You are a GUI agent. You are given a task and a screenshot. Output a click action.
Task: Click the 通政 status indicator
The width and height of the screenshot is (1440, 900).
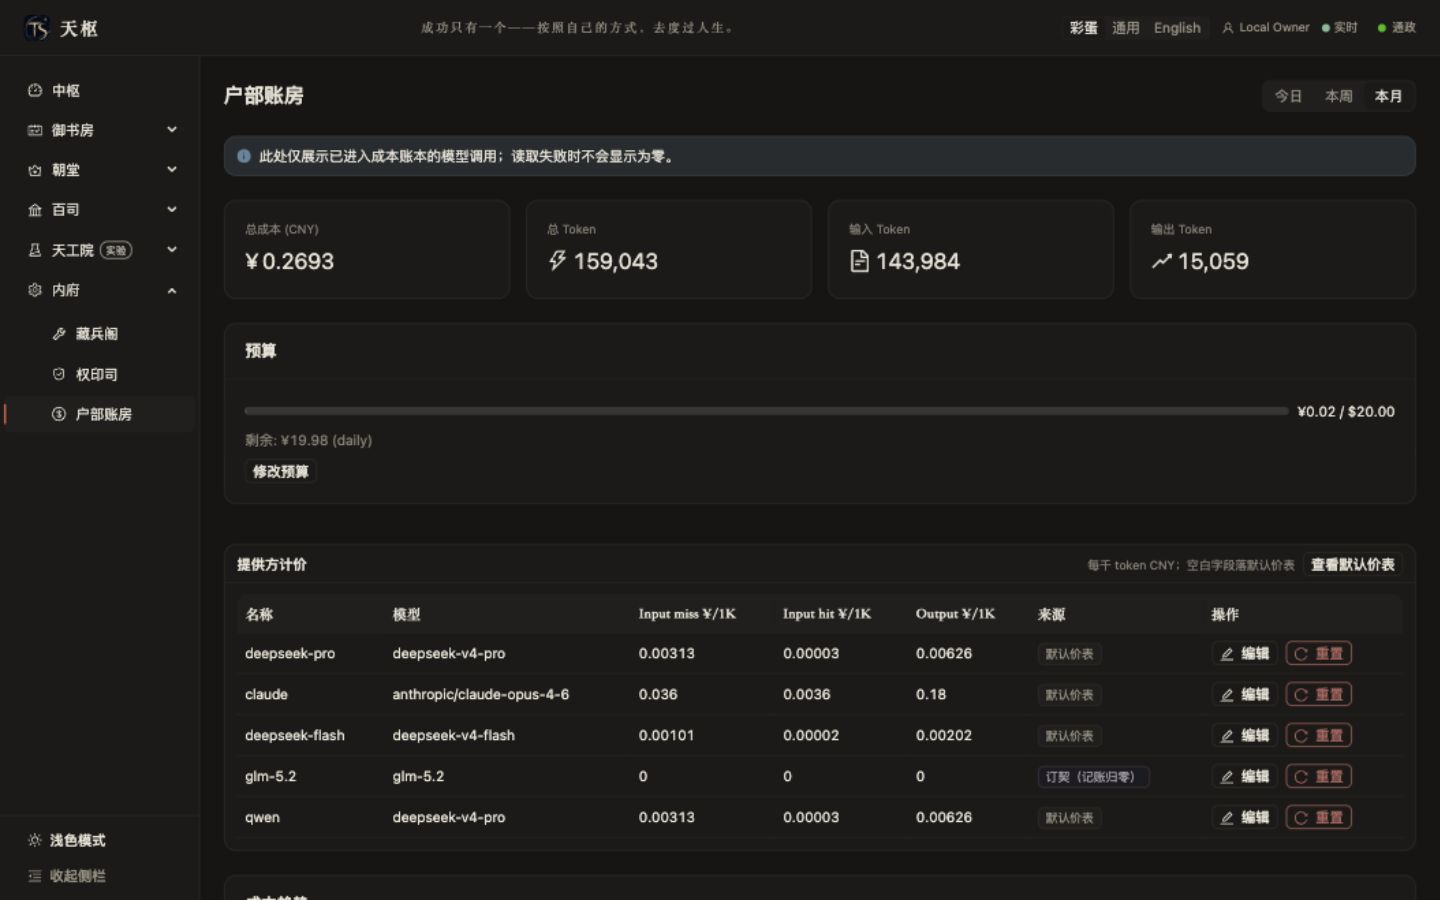click(1397, 28)
